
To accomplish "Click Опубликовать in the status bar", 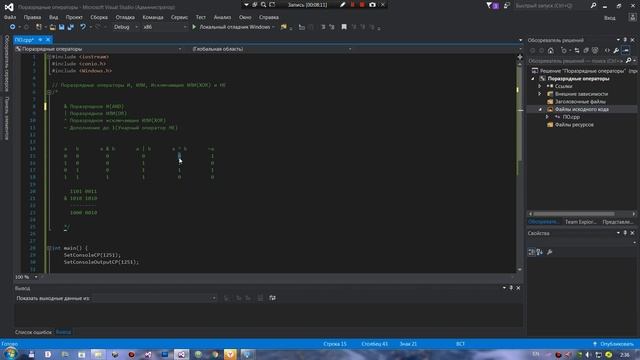I will pos(613,344).
